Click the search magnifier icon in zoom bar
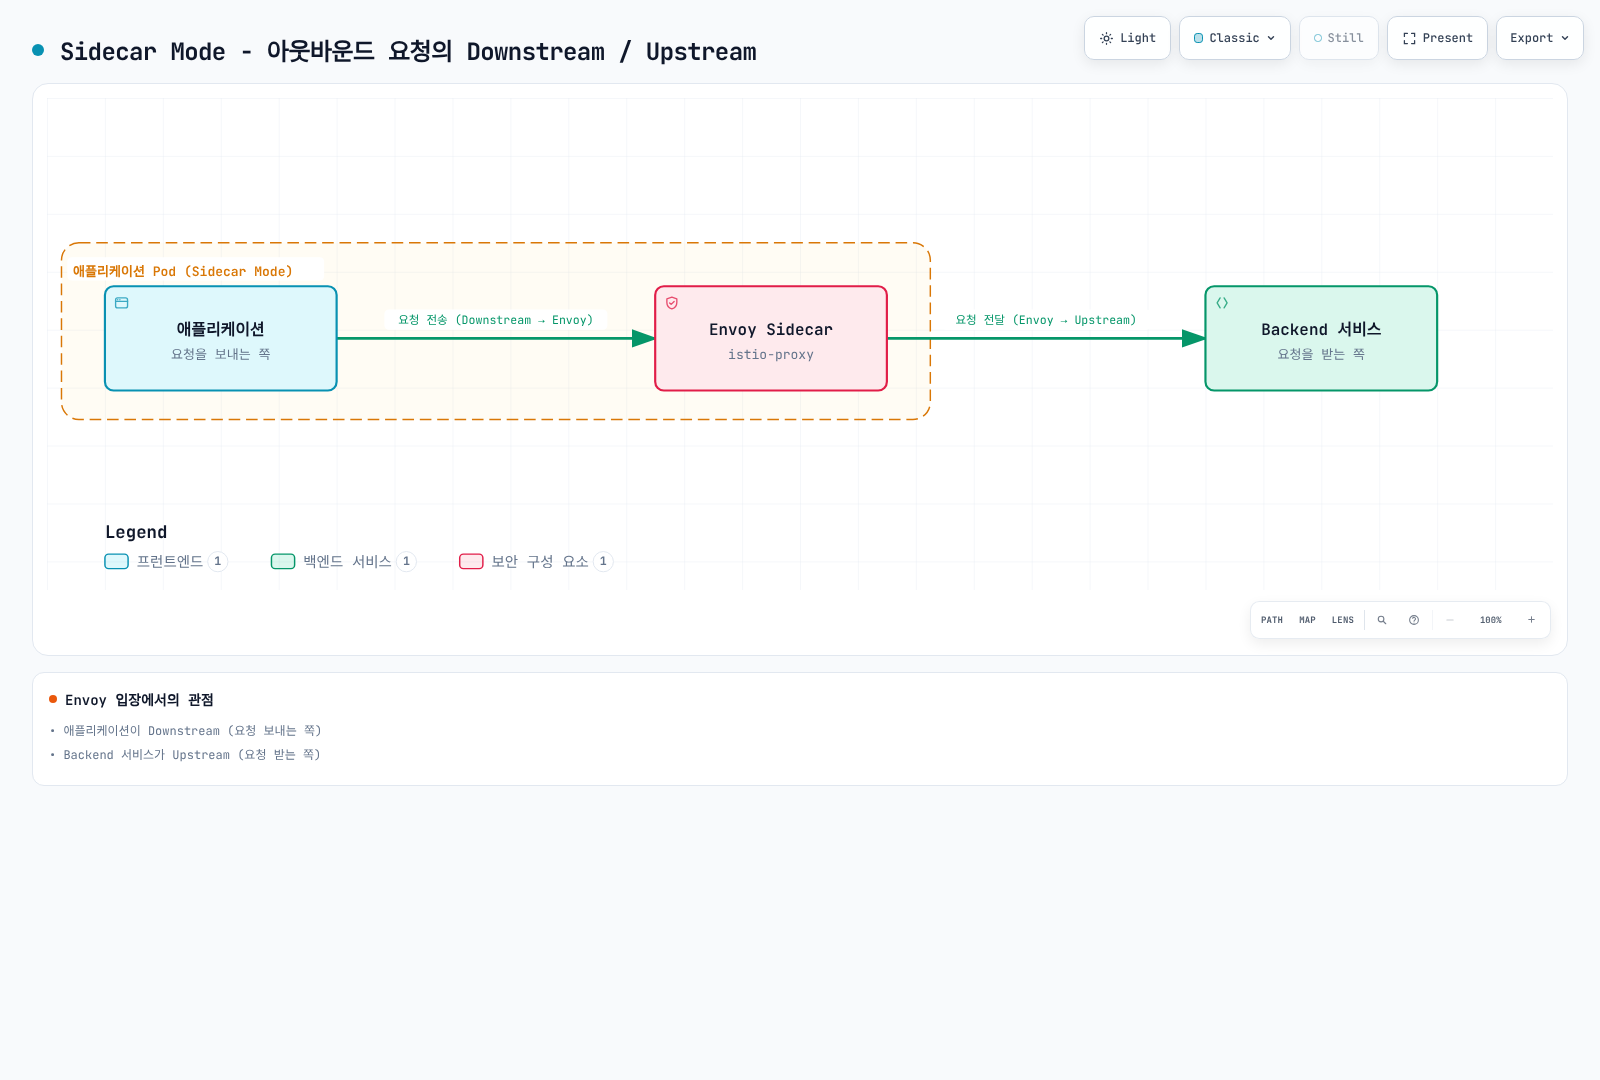The height and width of the screenshot is (1080, 1600). 1382,620
